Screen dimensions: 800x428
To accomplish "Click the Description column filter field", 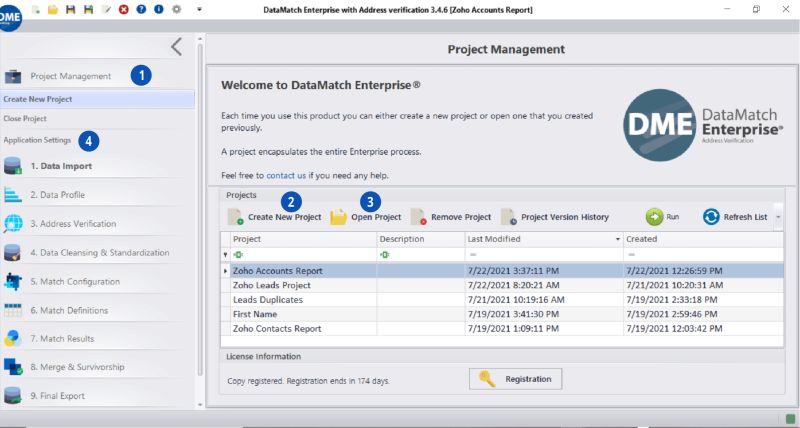I will 421,255.
